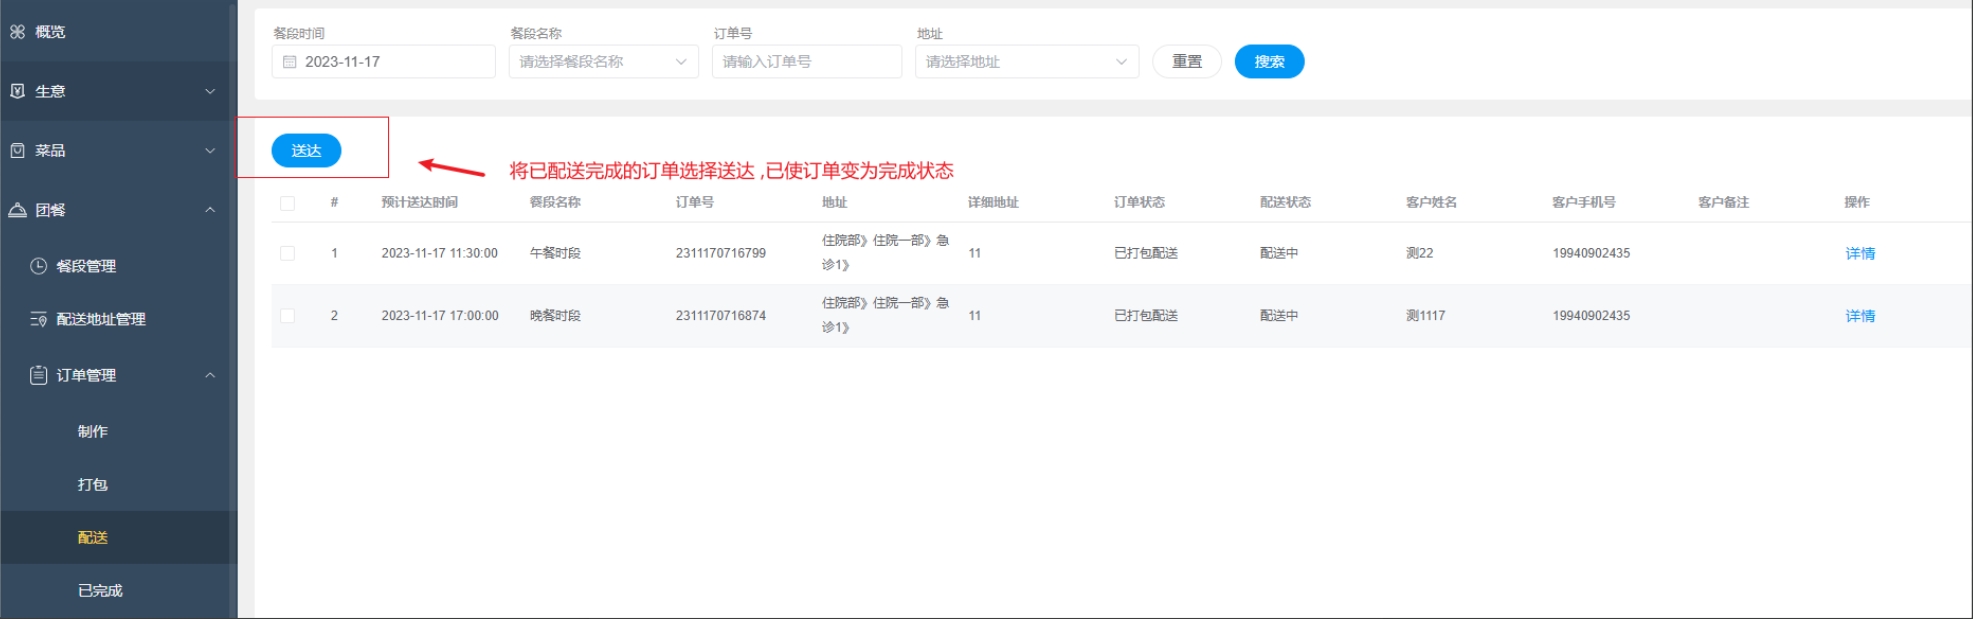Check the box for order 2311170716799
Image resolution: width=1973 pixels, height=619 pixels.
(x=288, y=253)
